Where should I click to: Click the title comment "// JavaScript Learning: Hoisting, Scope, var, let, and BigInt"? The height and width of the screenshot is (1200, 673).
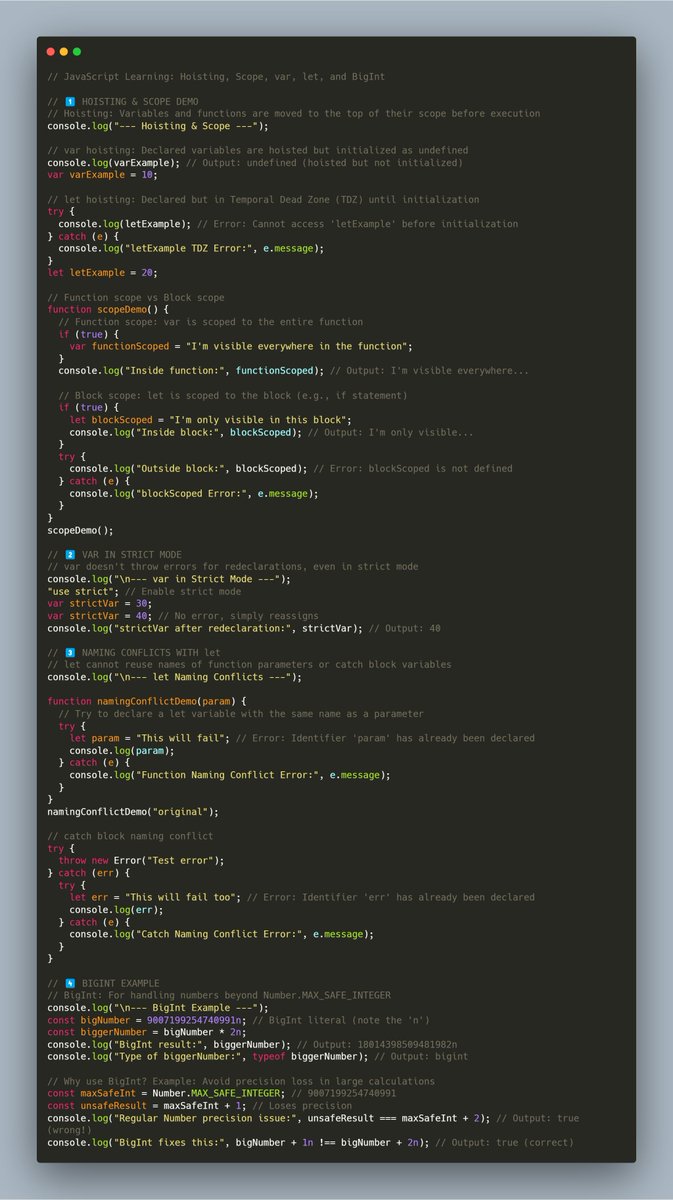[216, 77]
